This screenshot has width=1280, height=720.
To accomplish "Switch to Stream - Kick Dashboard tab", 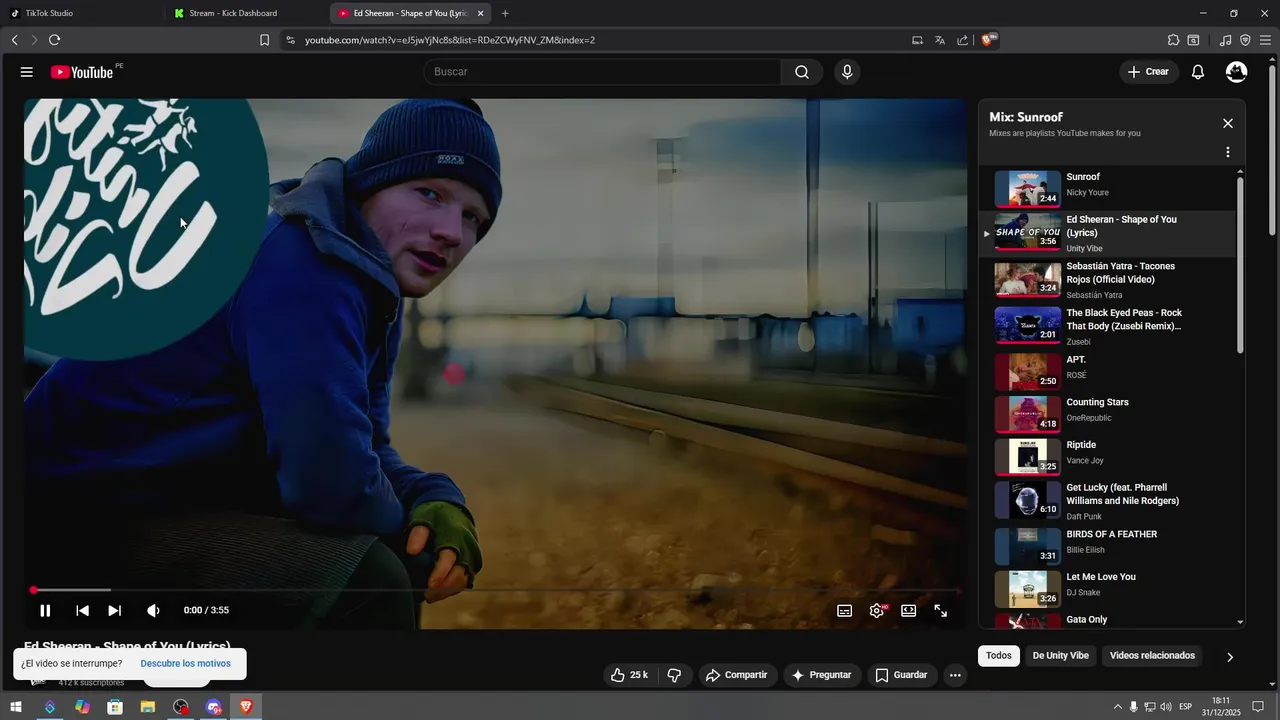I will click(245, 13).
